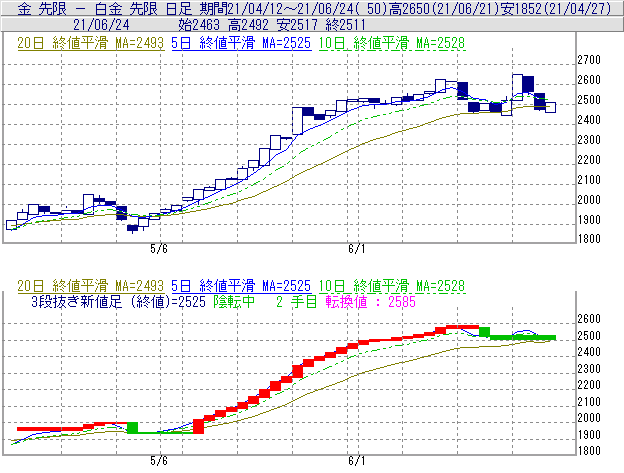Click the '6/1' date label under lower chart

[x=357, y=461]
